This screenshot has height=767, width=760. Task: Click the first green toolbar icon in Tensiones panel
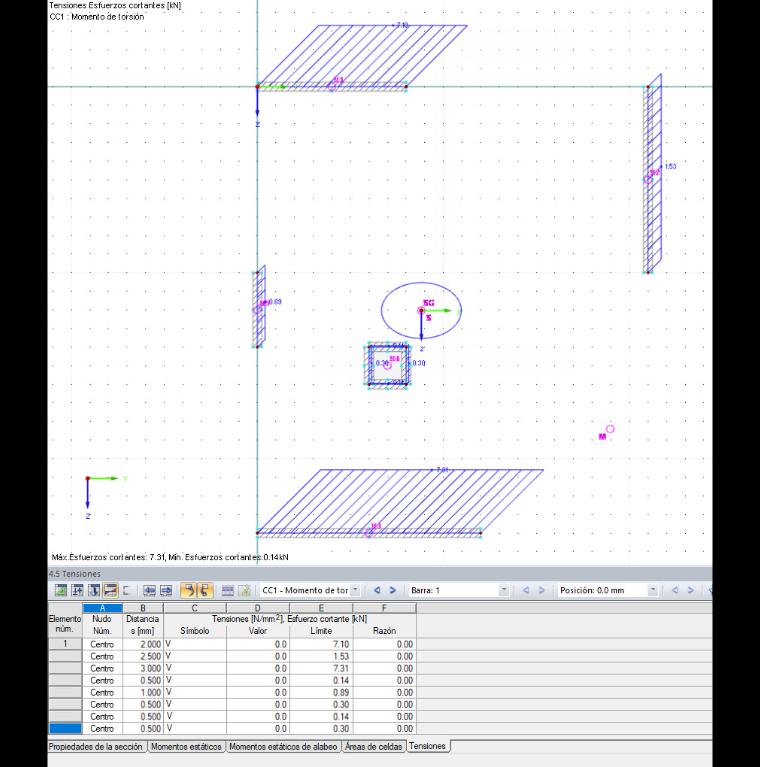tap(61, 590)
